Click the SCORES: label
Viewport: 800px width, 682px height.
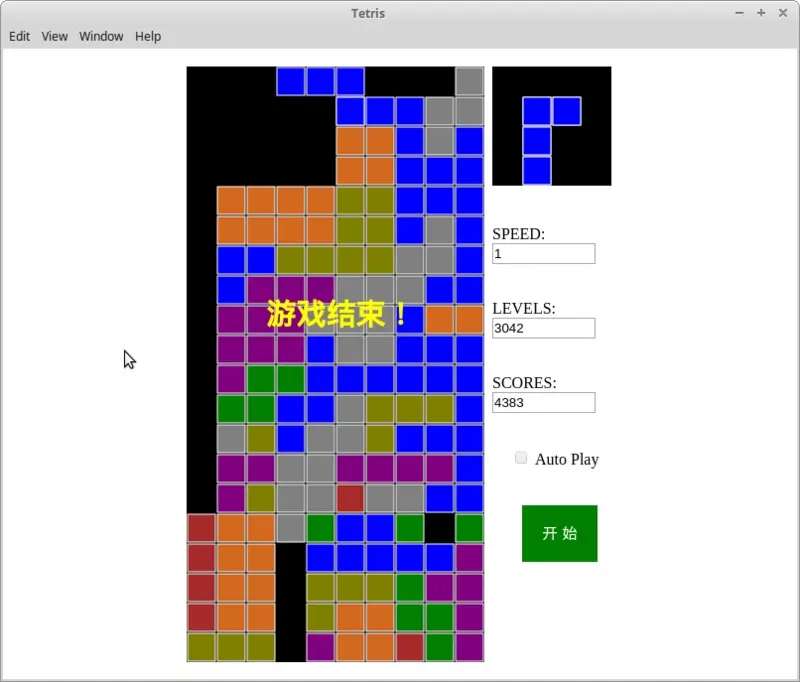click(x=524, y=383)
